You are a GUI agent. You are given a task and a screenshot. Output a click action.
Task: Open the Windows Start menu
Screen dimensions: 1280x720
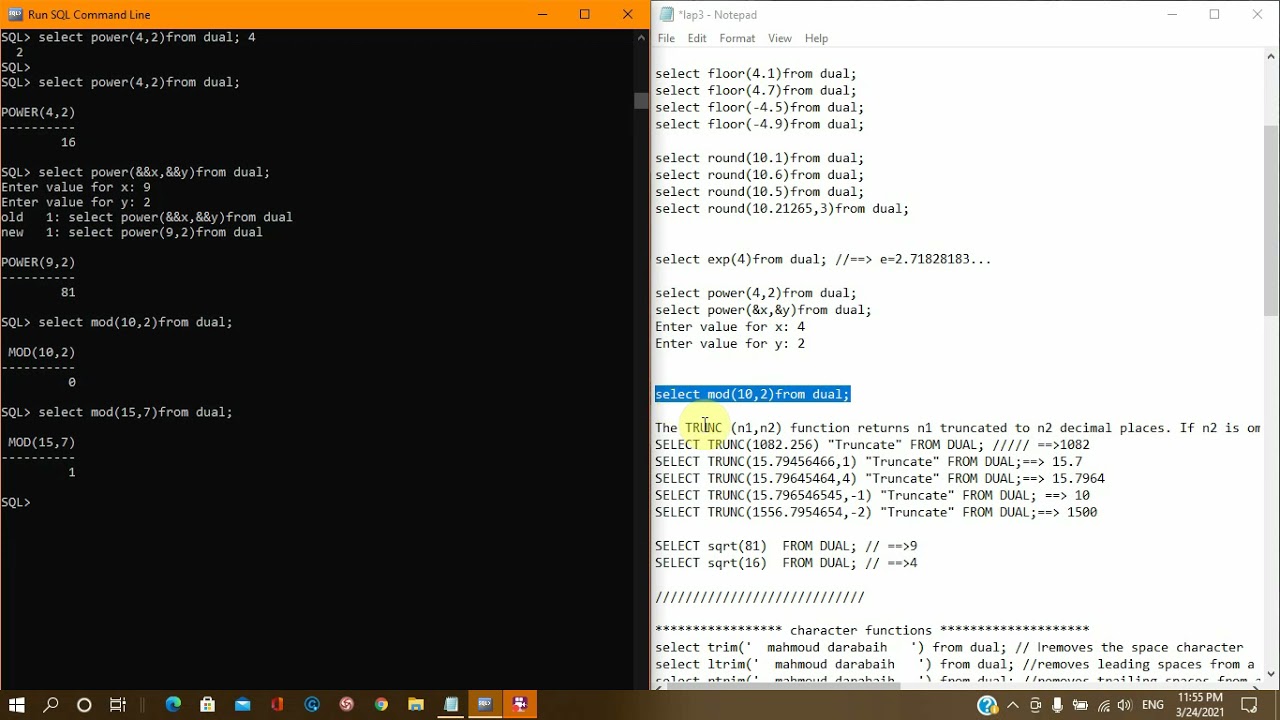[17, 705]
